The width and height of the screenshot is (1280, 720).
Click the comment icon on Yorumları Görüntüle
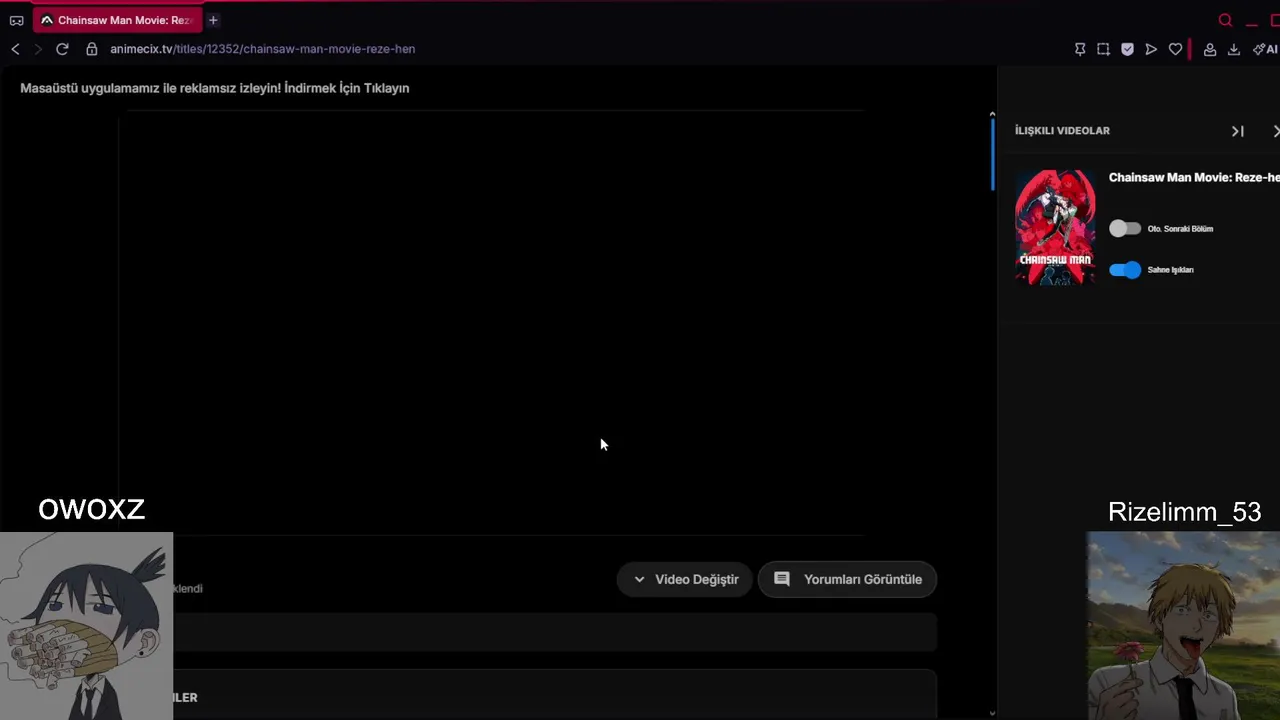[x=782, y=579]
